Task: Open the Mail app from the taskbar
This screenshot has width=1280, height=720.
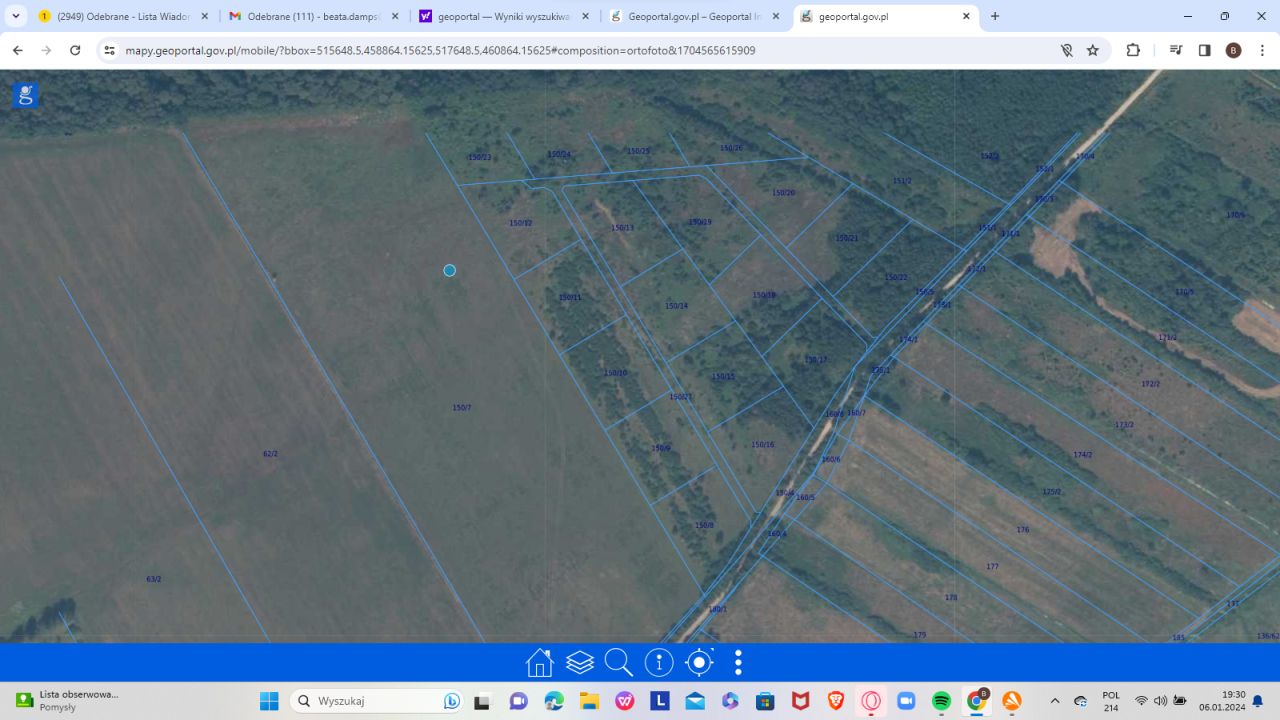Action: click(695, 701)
